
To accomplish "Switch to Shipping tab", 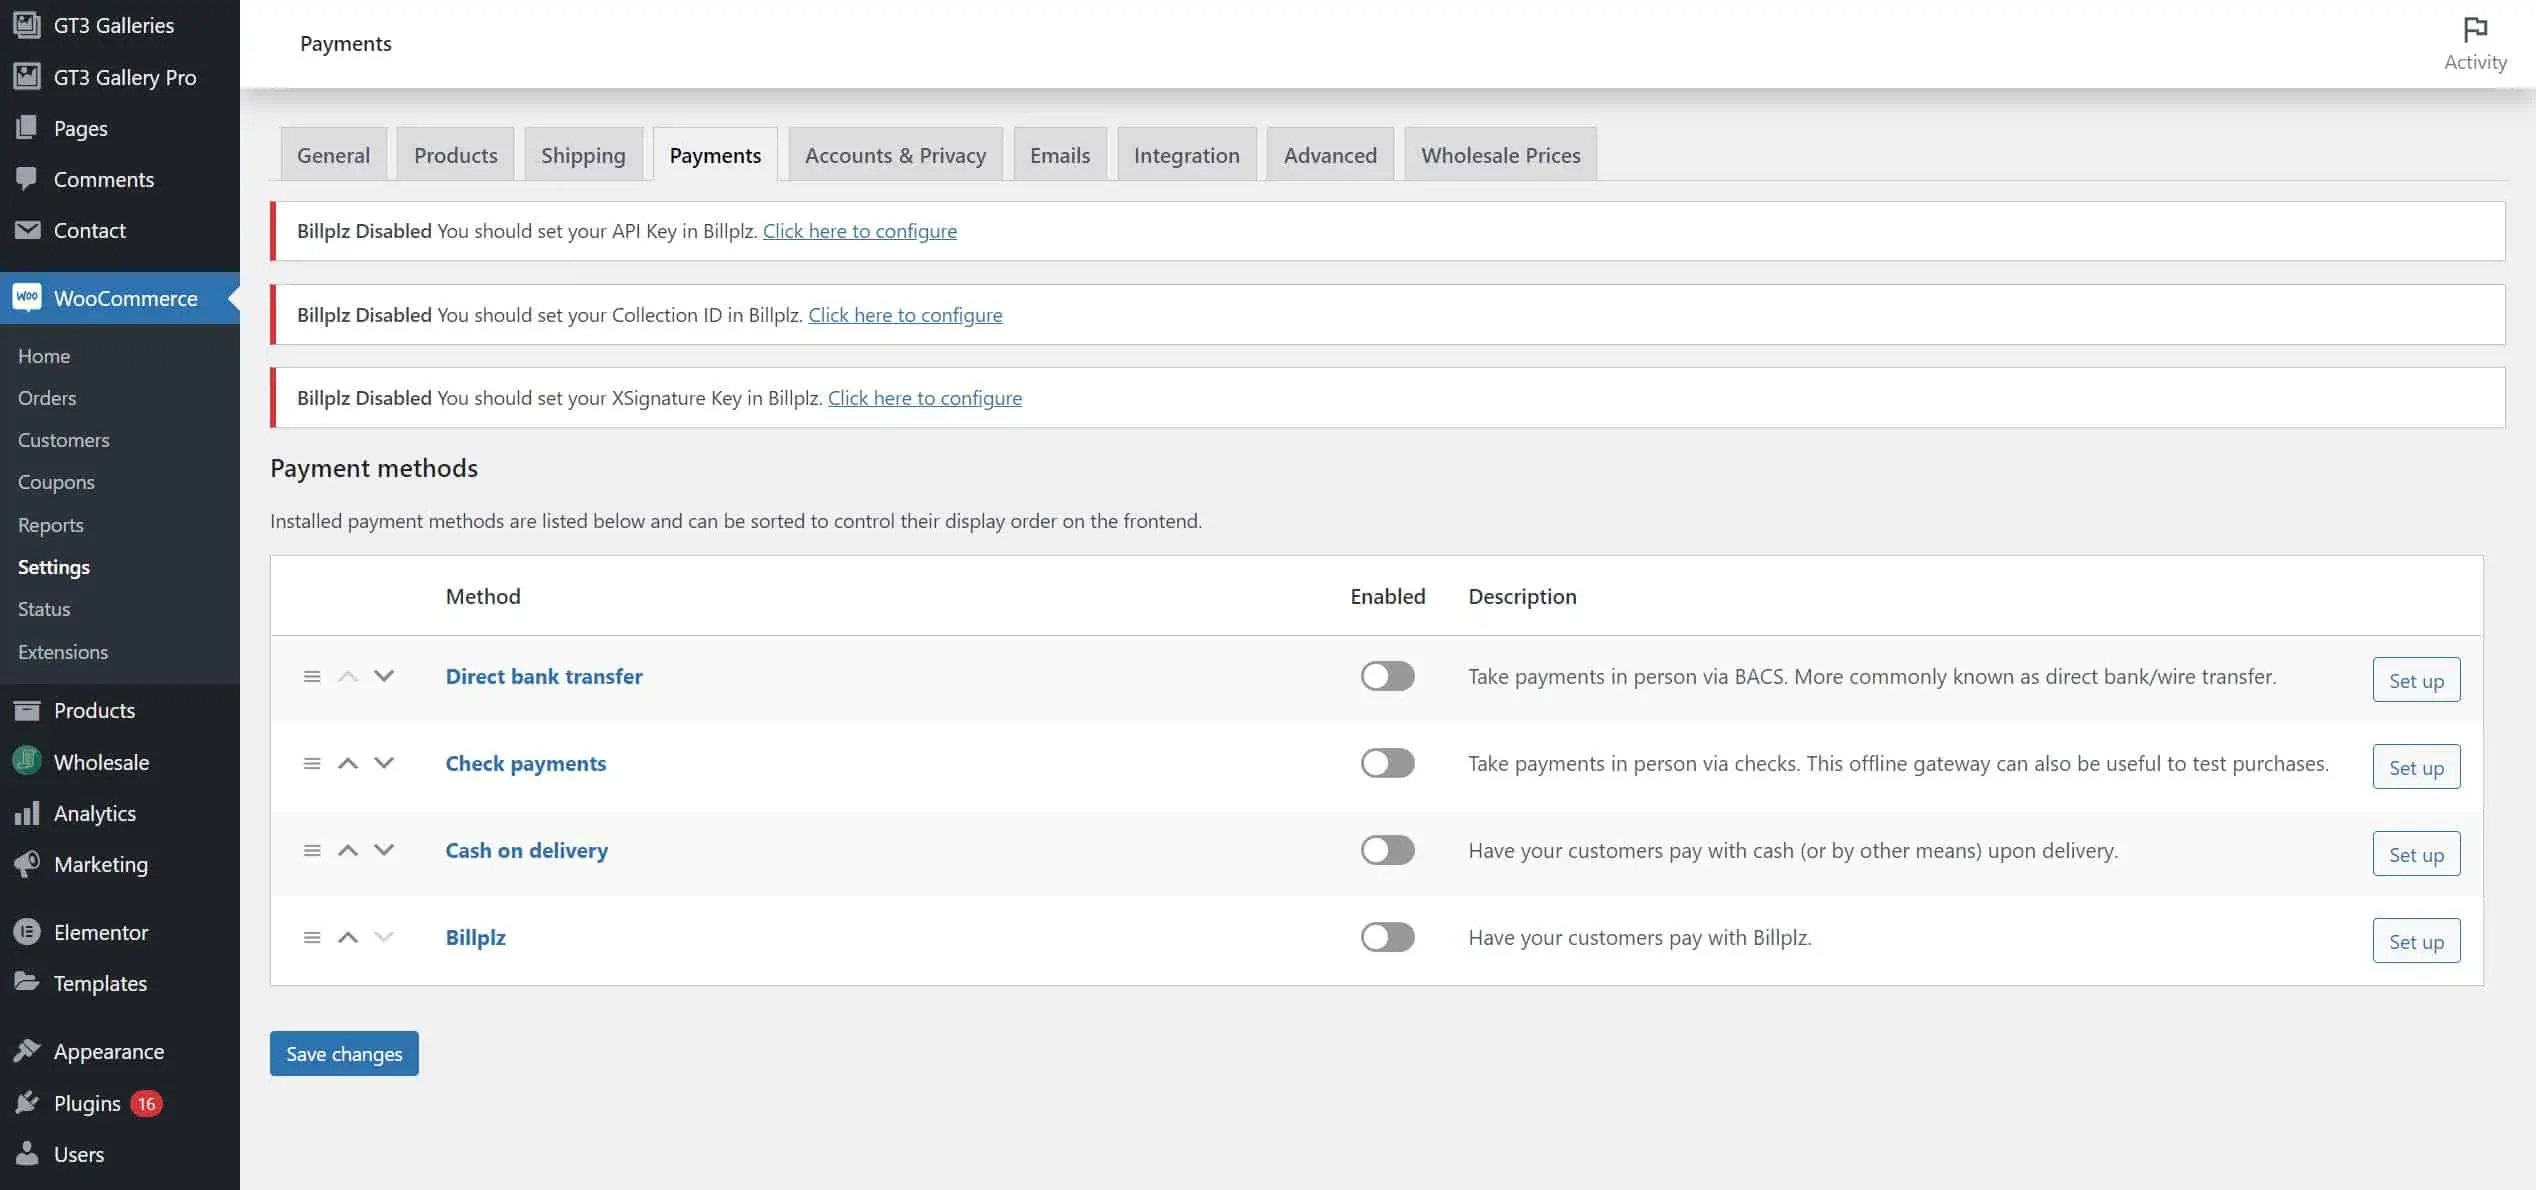I will pyautogui.click(x=583, y=155).
